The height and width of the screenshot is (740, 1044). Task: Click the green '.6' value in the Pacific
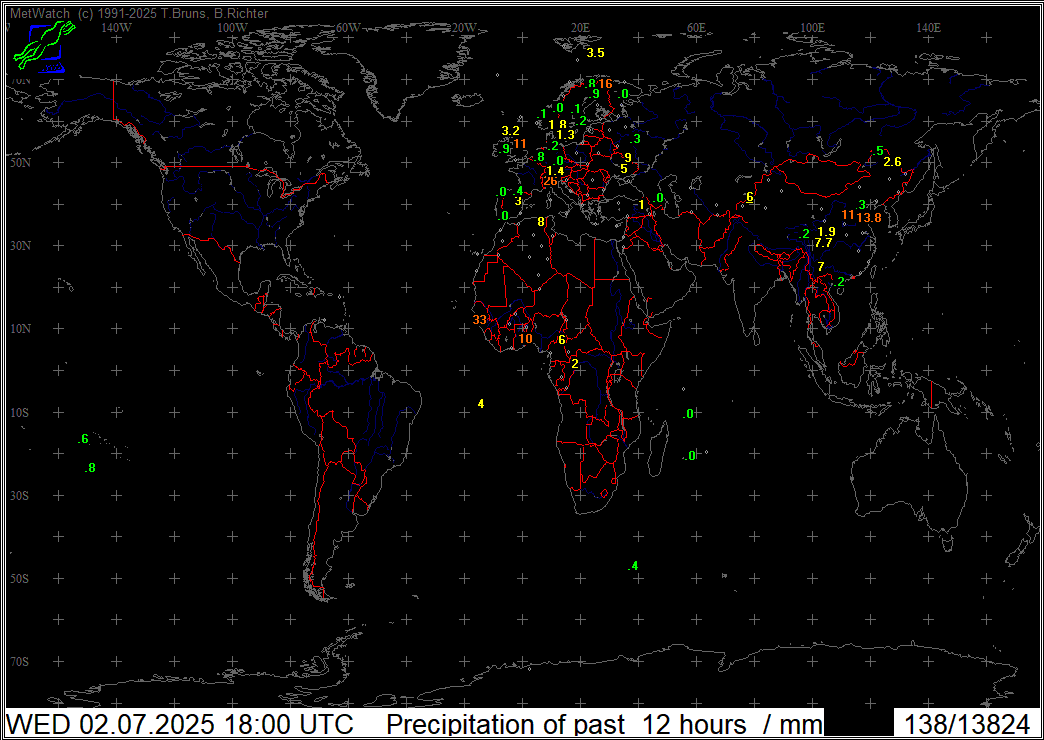(x=83, y=439)
